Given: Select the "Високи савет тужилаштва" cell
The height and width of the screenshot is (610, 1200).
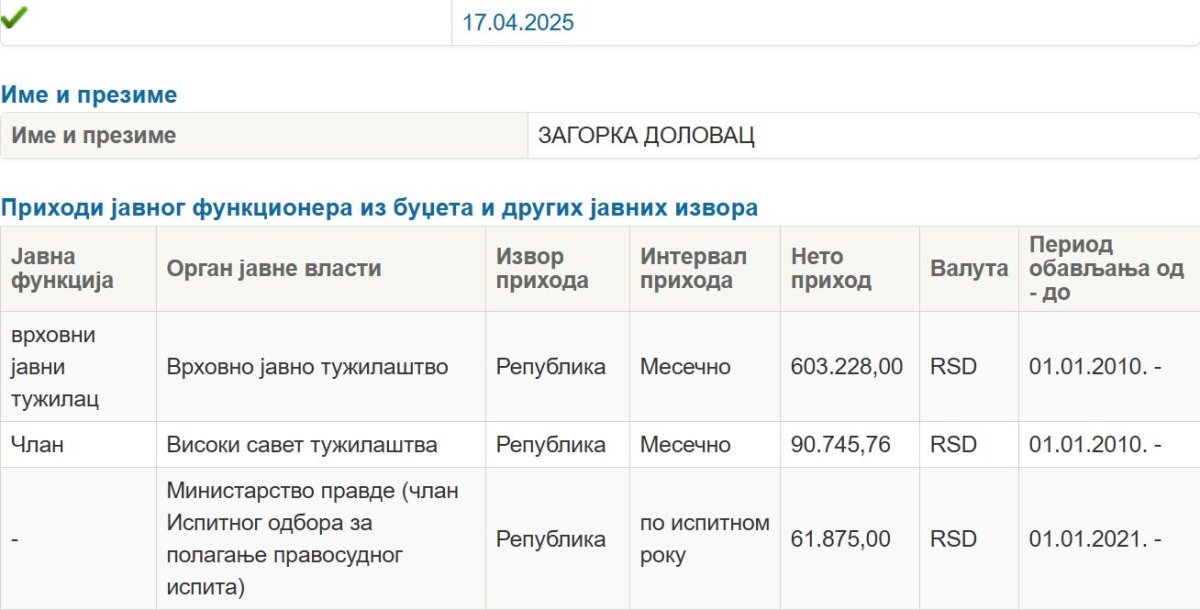Looking at the screenshot, I should pos(302,445).
